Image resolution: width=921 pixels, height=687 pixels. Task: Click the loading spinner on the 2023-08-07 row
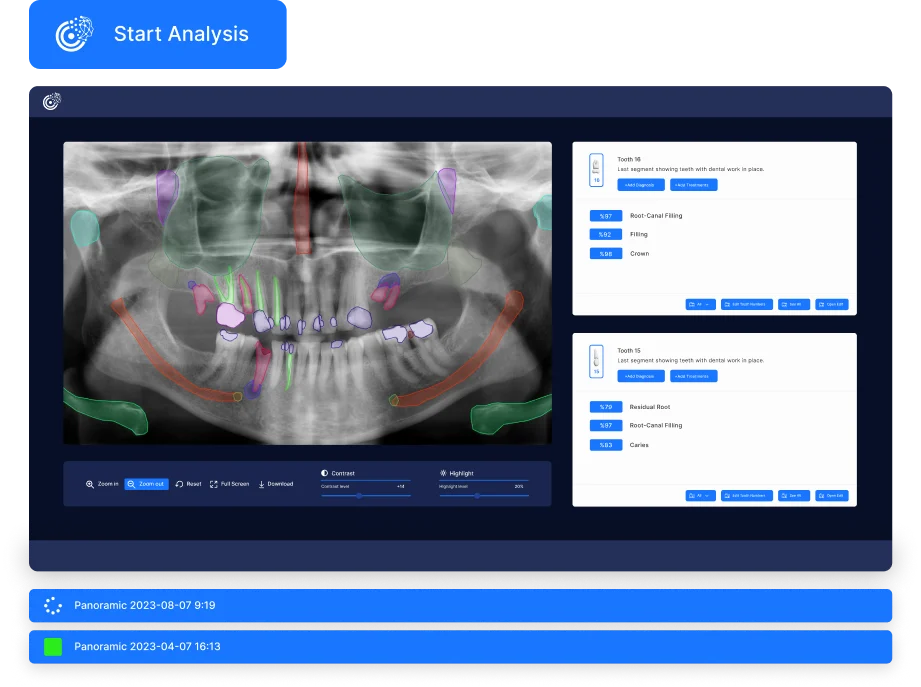(53, 605)
